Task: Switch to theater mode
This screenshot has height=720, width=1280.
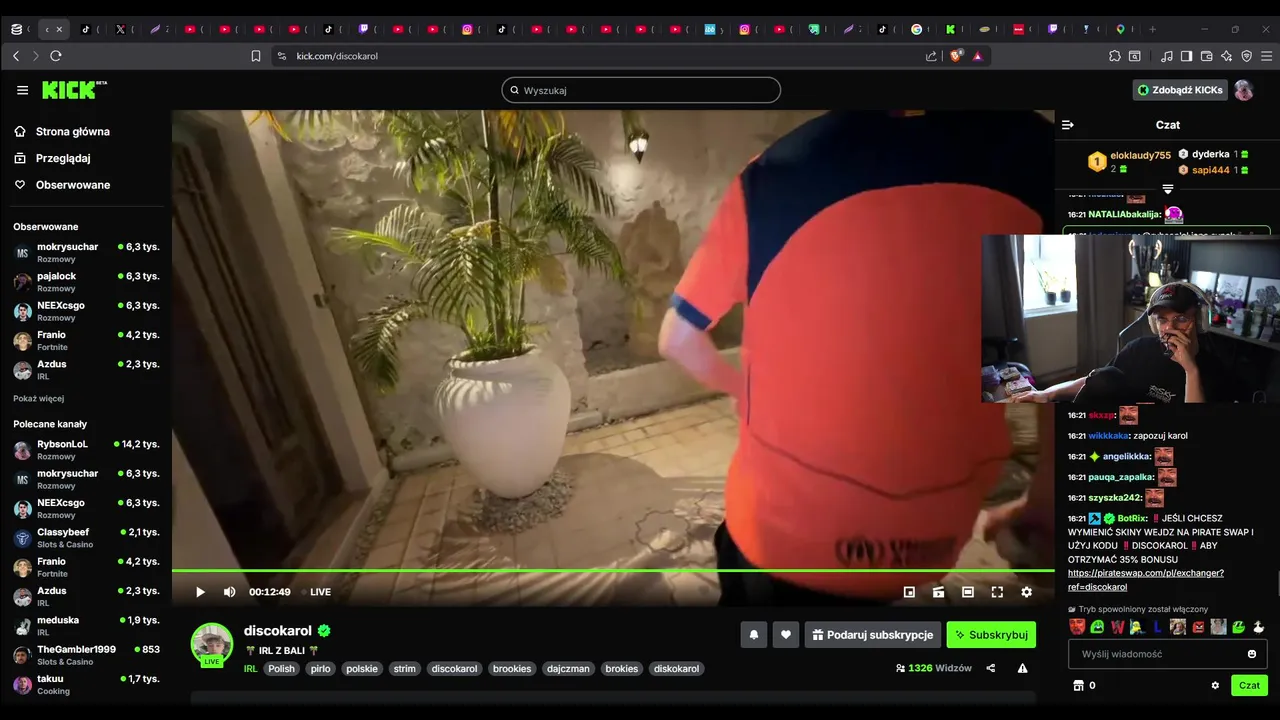Action: coord(968,592)
